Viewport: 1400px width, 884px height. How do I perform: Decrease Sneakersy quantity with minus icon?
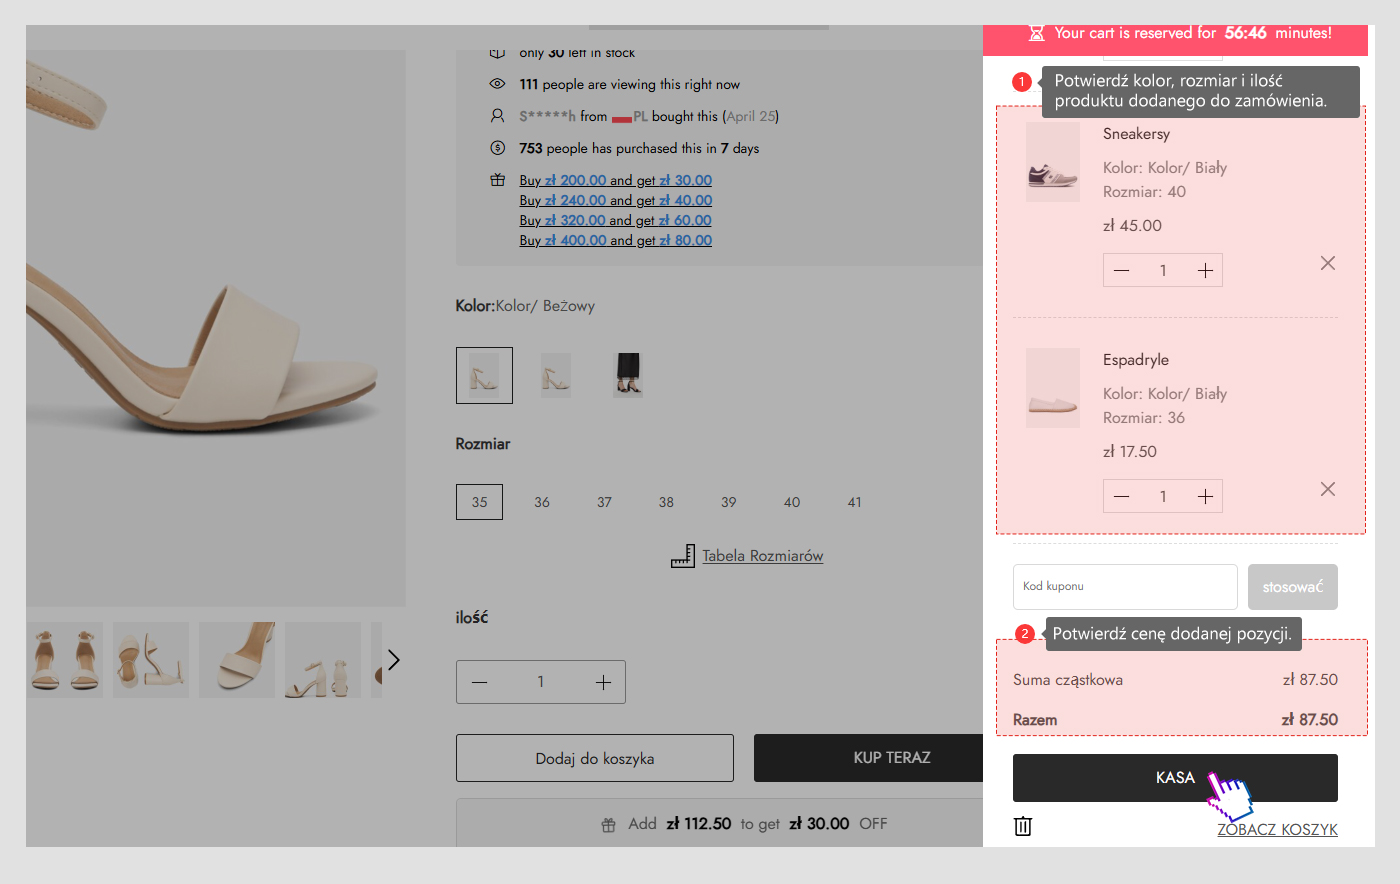click(x=1121, y=271)
